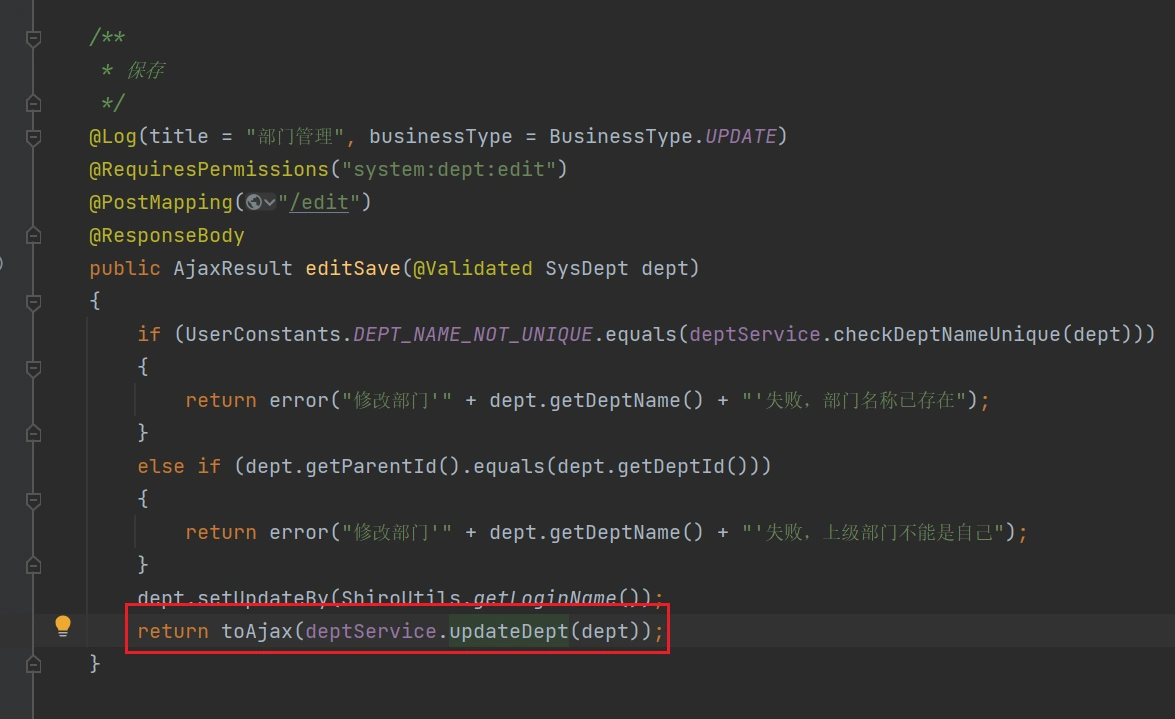This screenshot has height=719, width=1175.
Task: Click fold marker at the comment closing line
Action: 33,103
